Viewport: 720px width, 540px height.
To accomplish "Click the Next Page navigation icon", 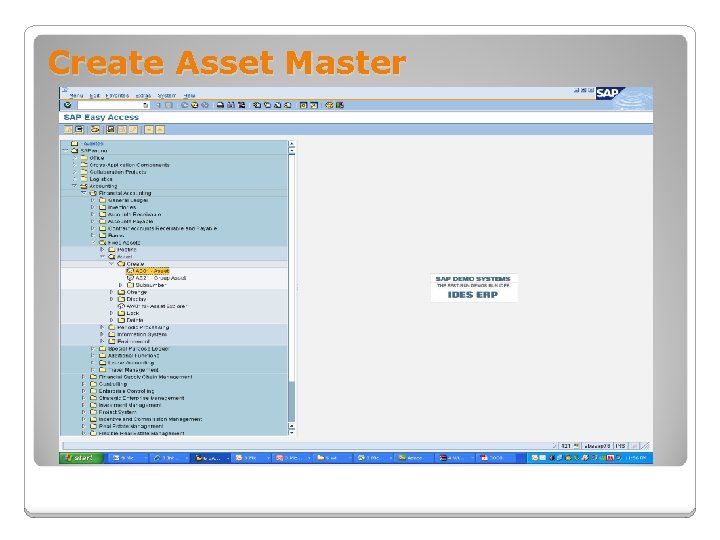I will click(x=277, y=105).
